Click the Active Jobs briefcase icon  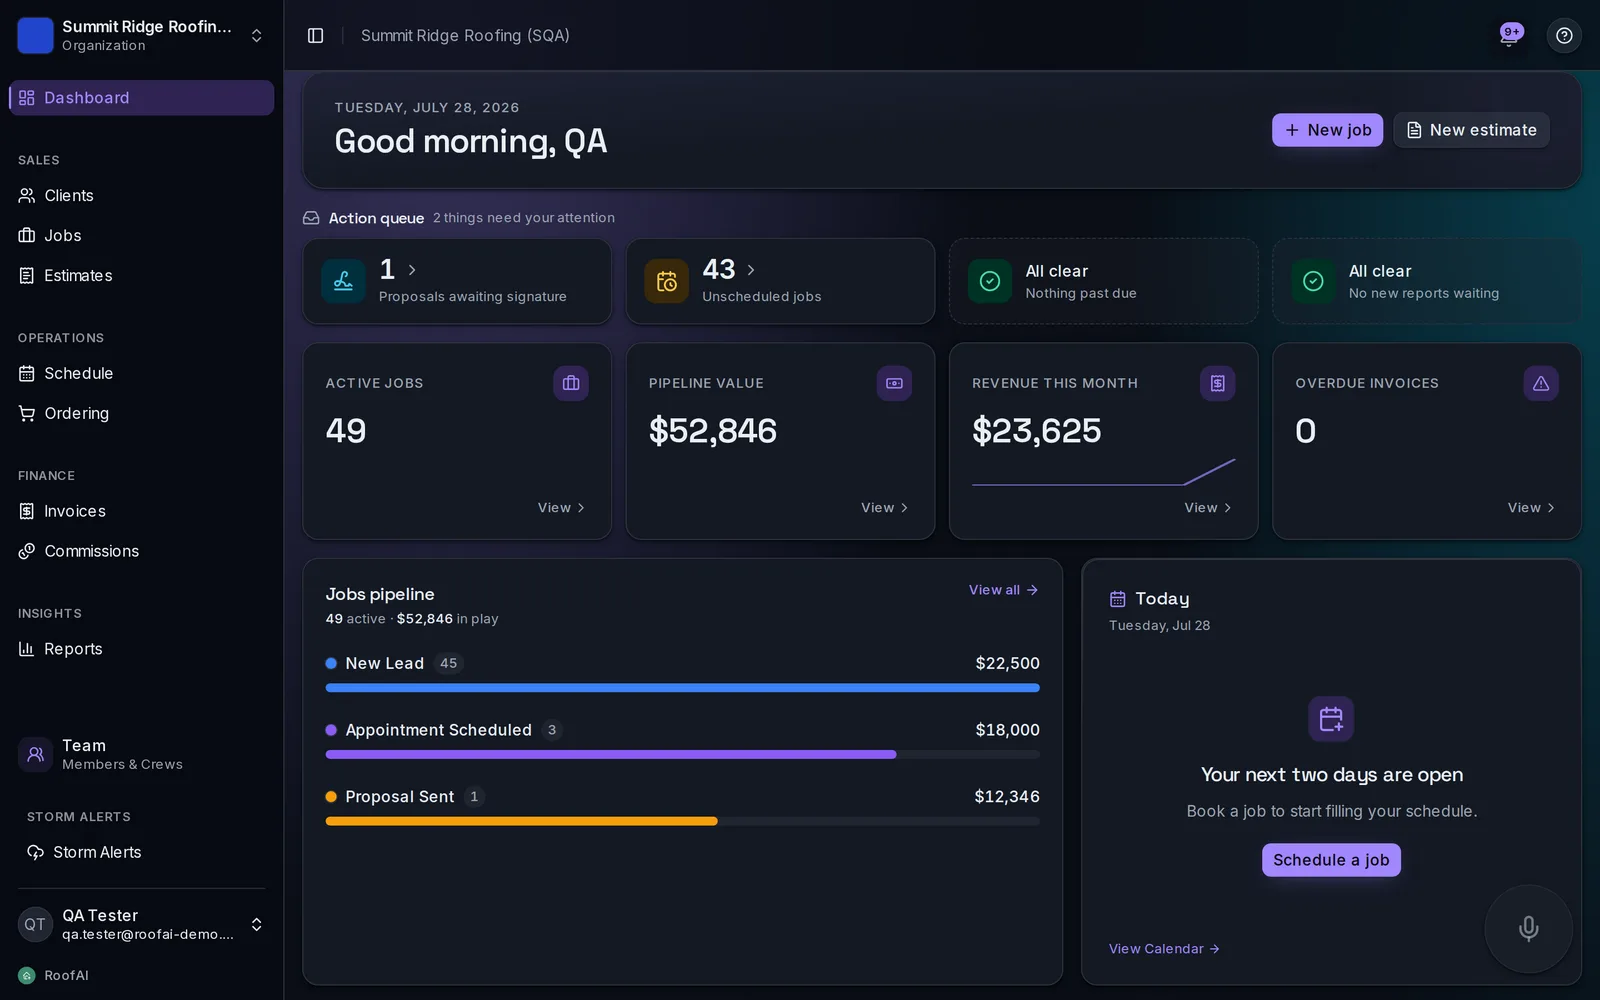(571, 383)
